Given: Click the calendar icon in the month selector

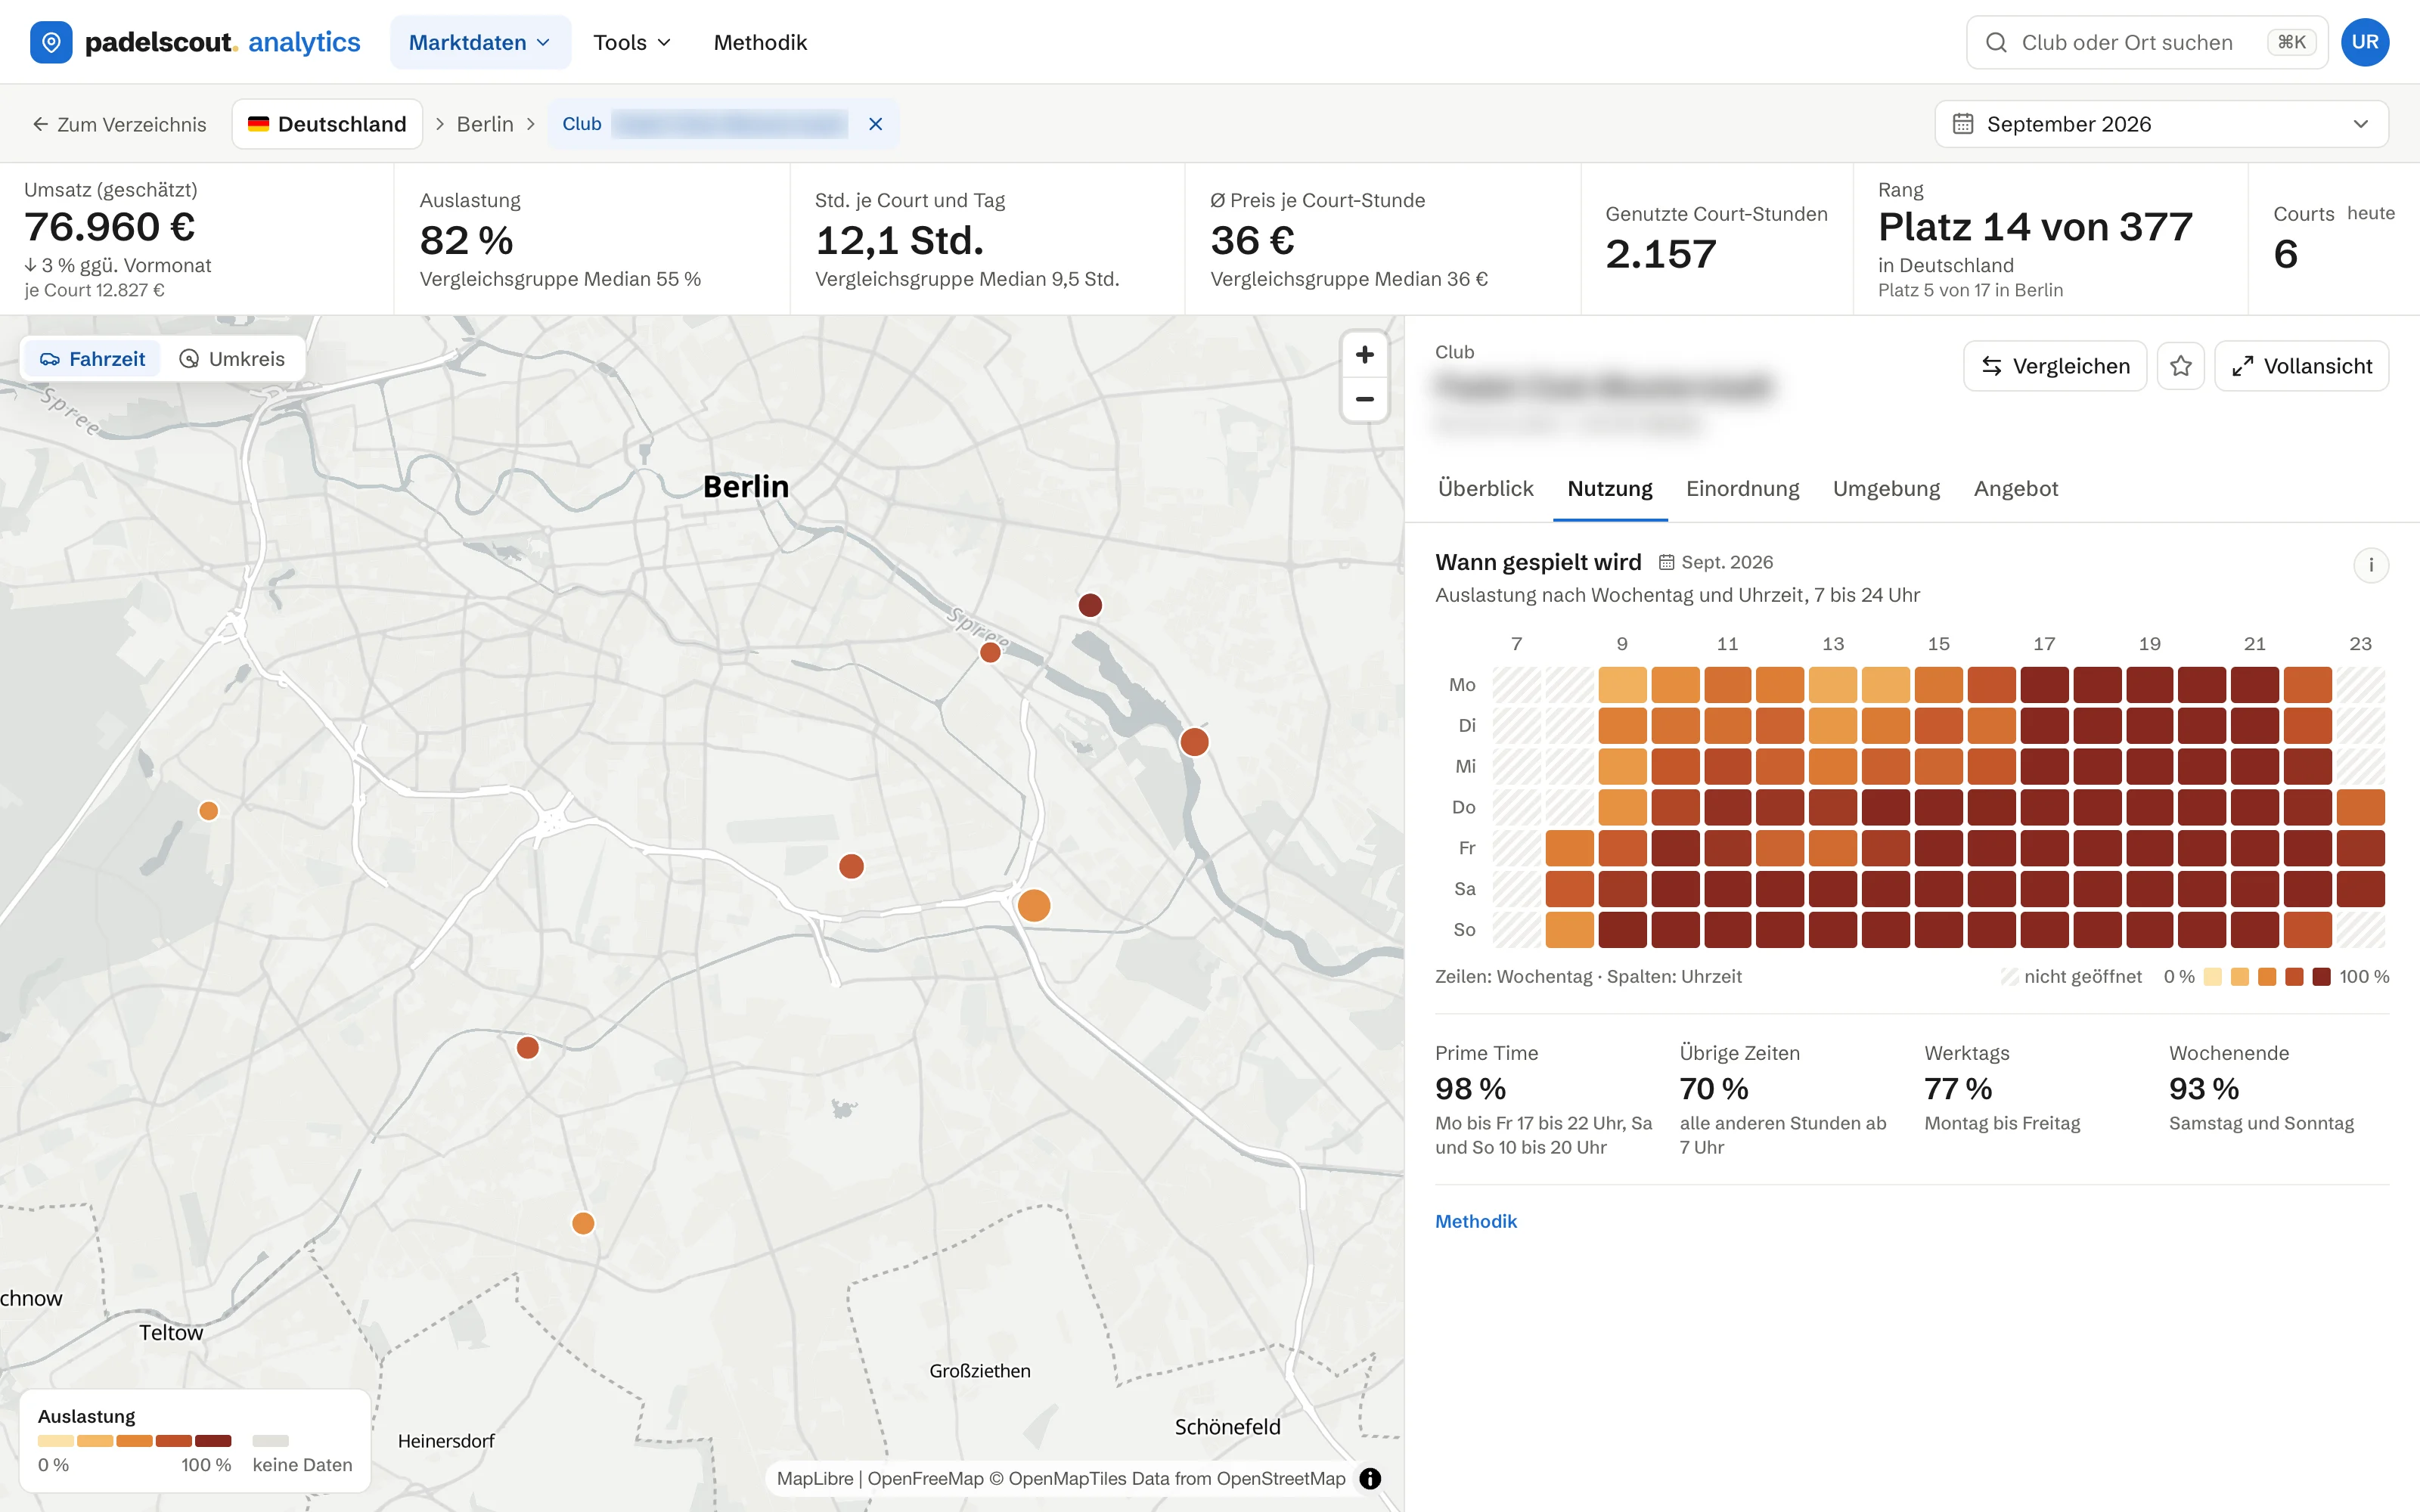Looking at the screenshot, I should tap(1963, 124).
